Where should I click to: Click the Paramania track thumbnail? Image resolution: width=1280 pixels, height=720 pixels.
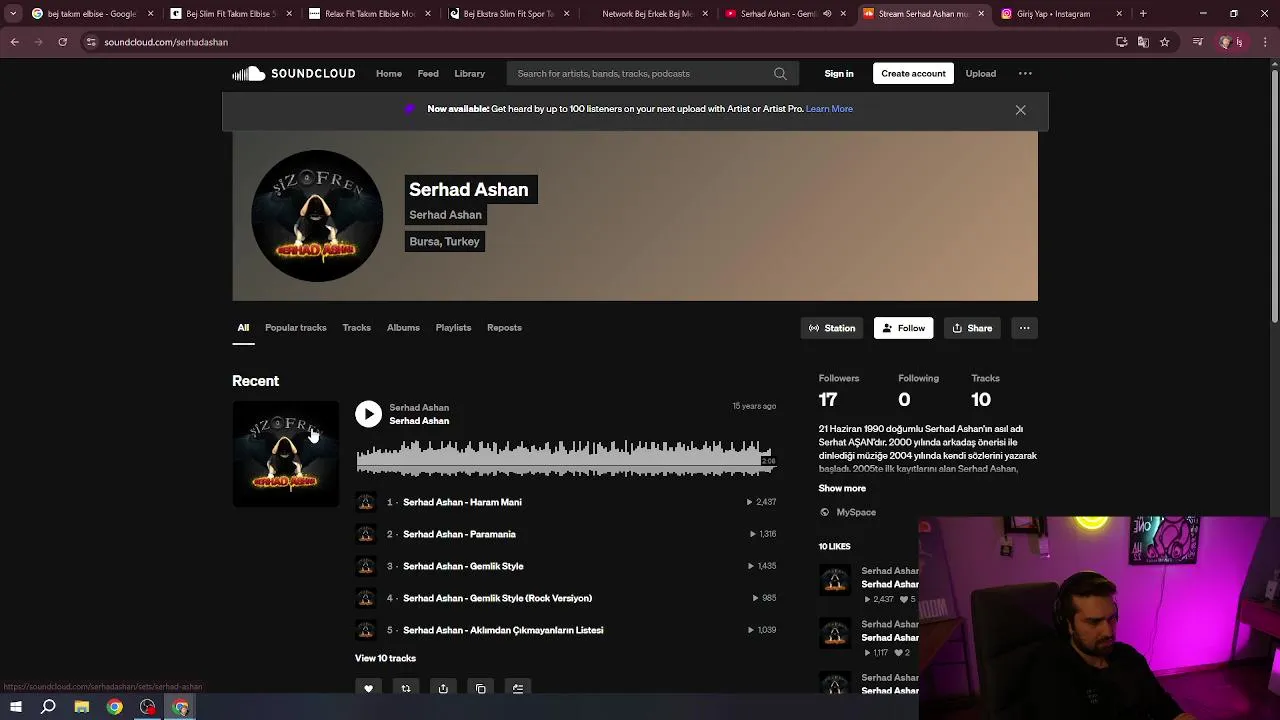coord(365,534)
